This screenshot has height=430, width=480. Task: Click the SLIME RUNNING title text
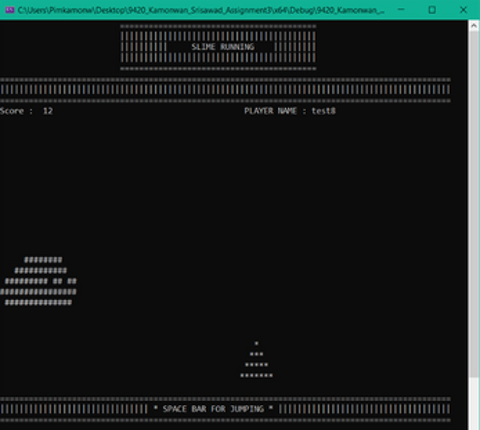tap(223, 47)
